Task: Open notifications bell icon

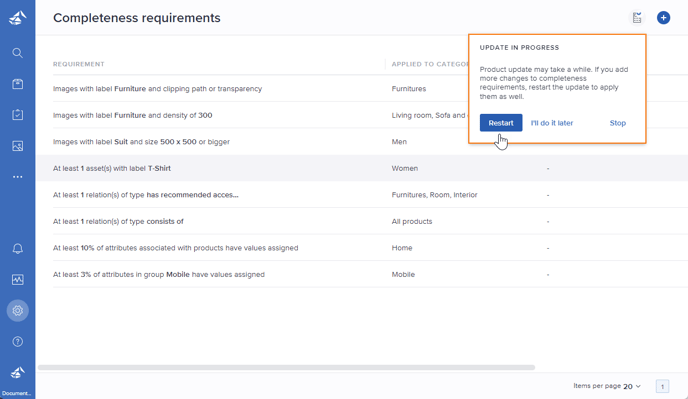Action: (x=18, y=248)
